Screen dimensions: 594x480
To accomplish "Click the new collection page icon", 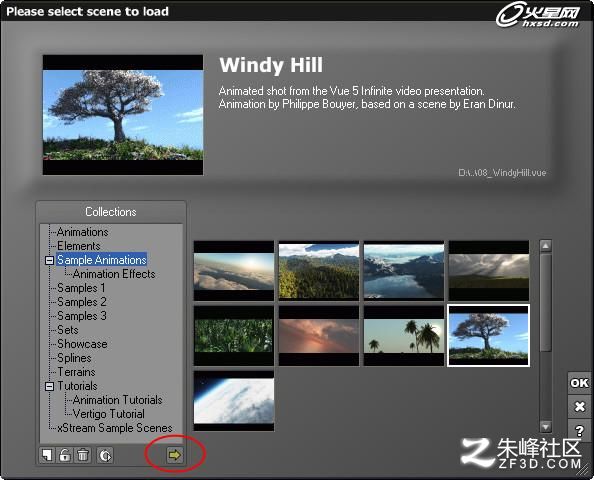I will tap(47, 455).
